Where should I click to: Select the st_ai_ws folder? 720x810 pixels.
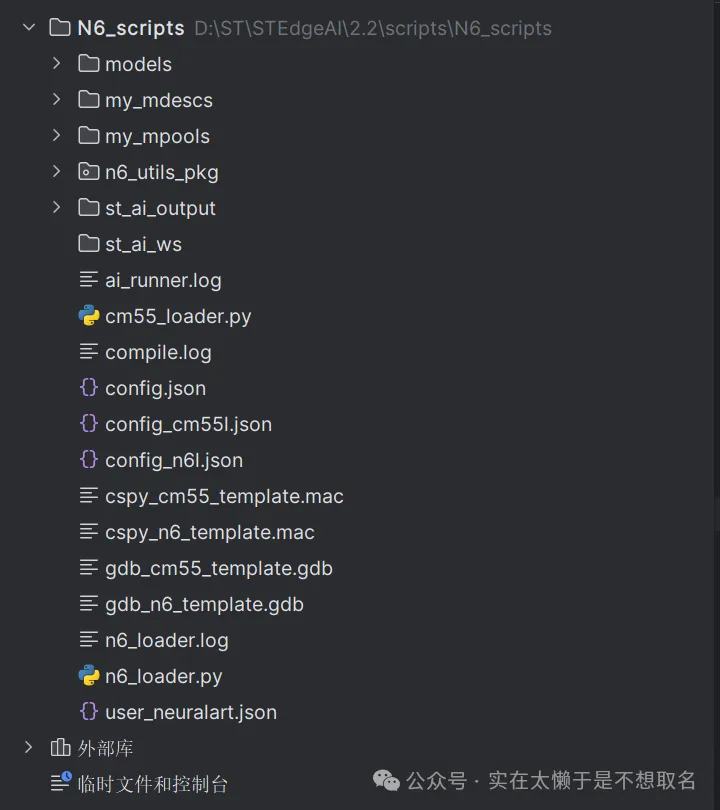pos(143,244)
